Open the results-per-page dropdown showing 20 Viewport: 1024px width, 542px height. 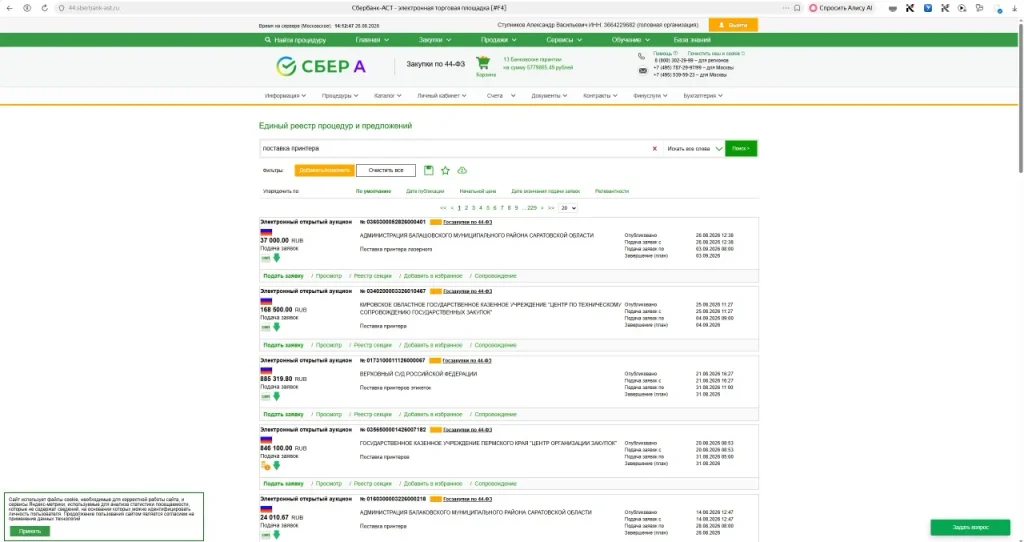coord(568,208)
